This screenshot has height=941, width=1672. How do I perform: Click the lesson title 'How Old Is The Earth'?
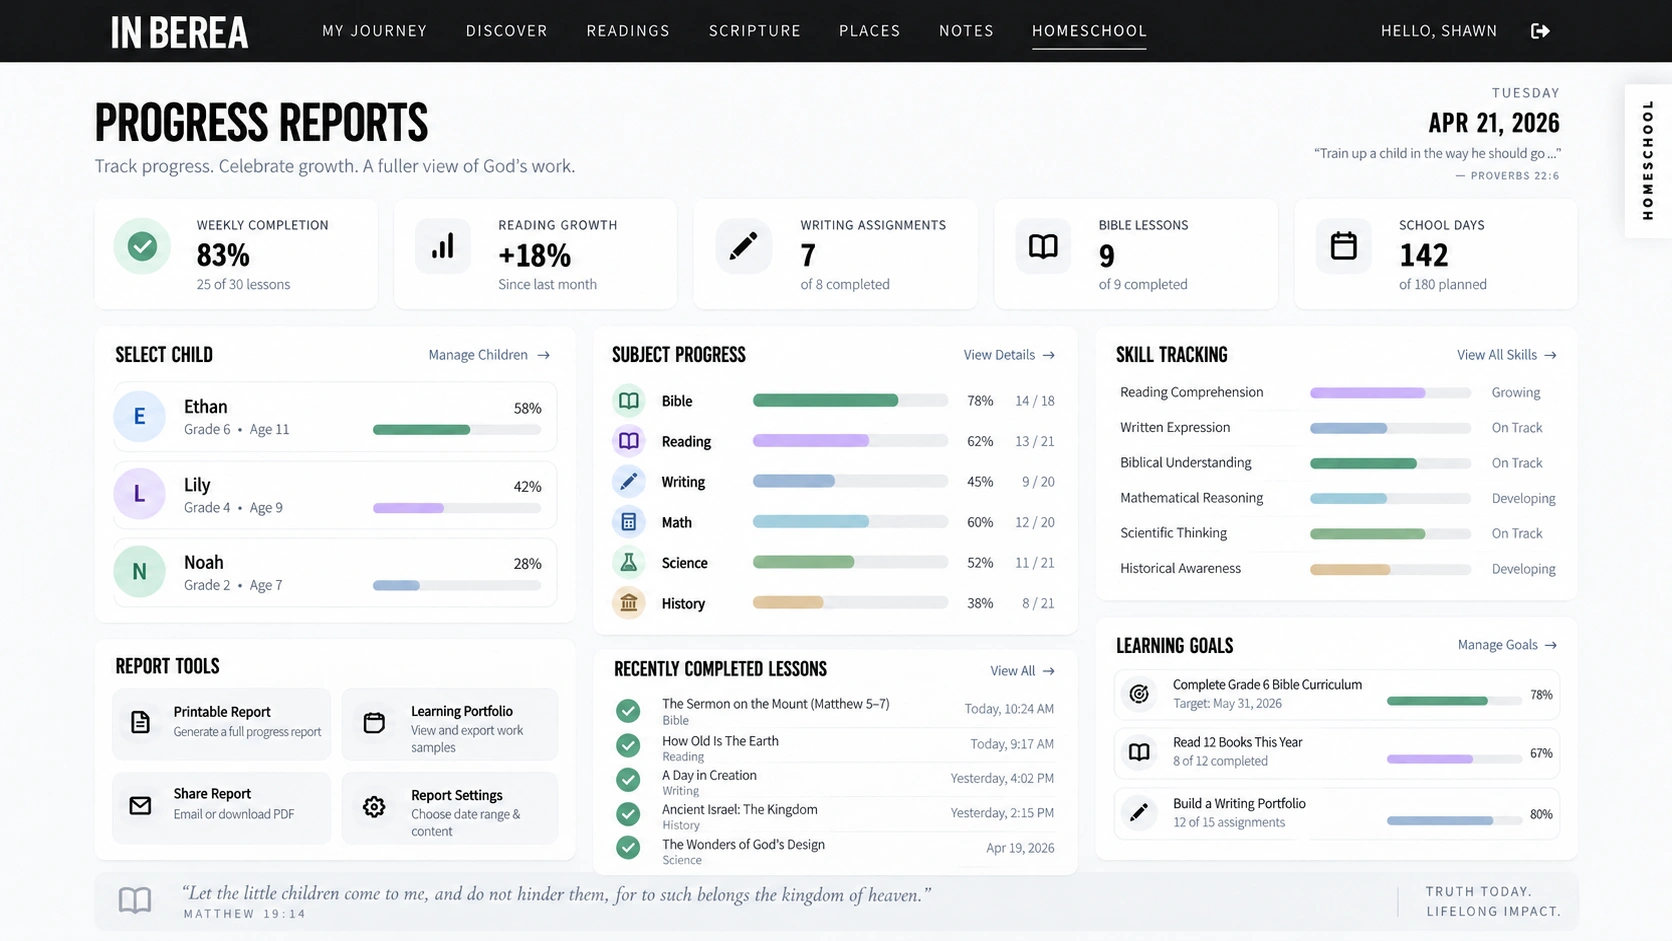point(720,741)
